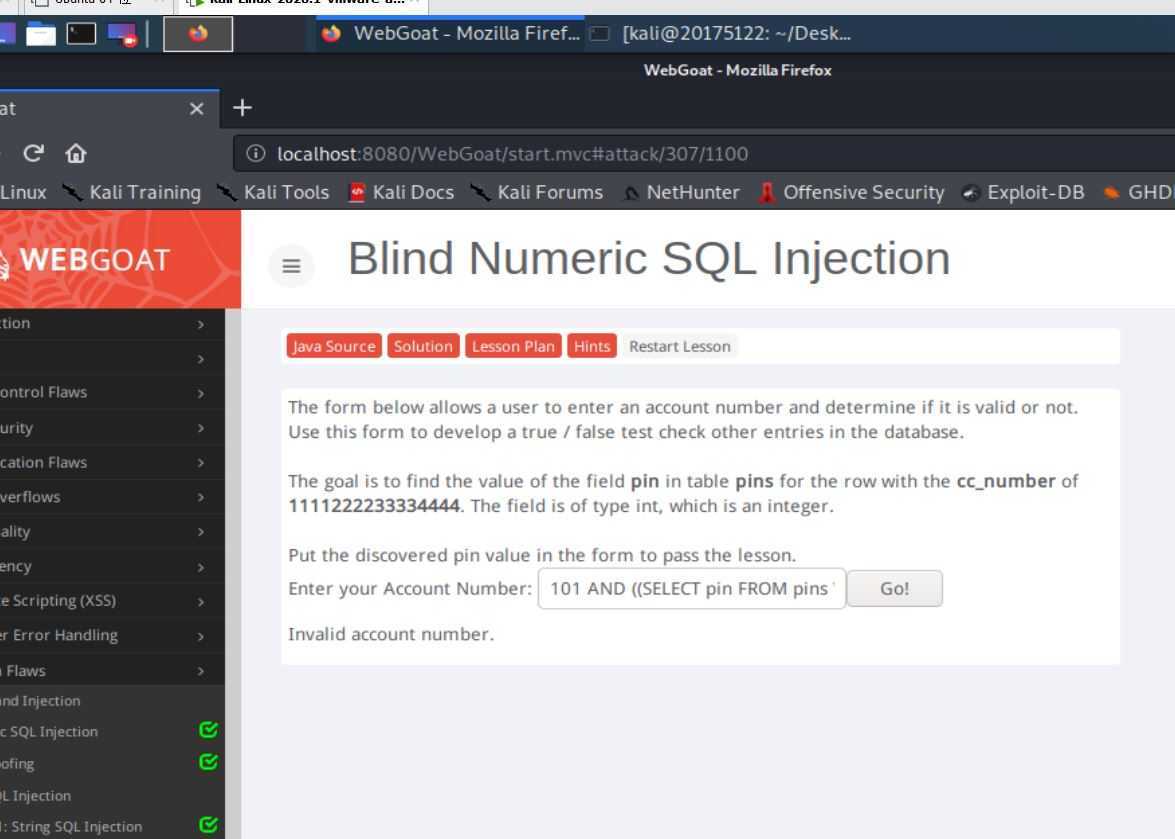Expand the 'ency' category
Image resolution: width=1175 pixels, height=839 pixels.
(x=112, y=566)
